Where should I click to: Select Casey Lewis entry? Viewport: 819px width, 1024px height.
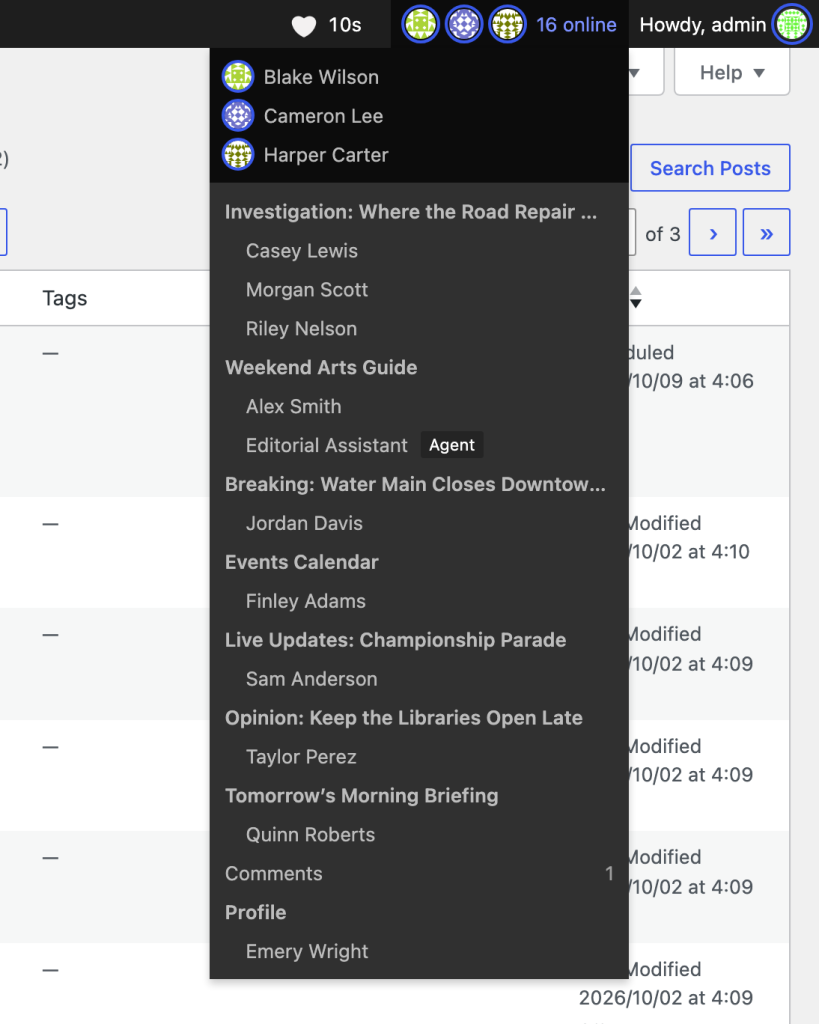[302, 251]
